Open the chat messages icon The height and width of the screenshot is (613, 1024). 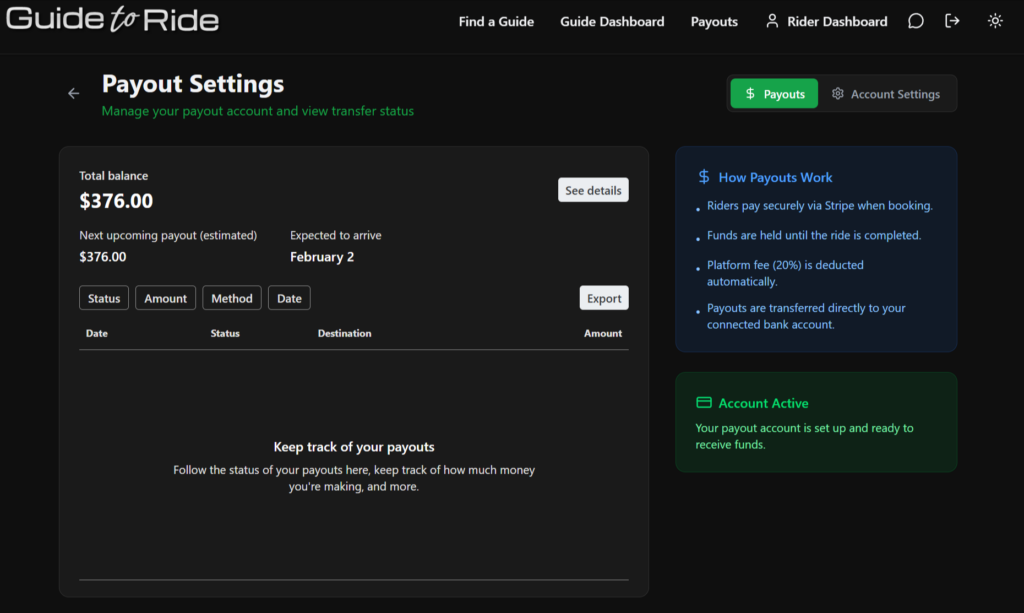point(915,21)
